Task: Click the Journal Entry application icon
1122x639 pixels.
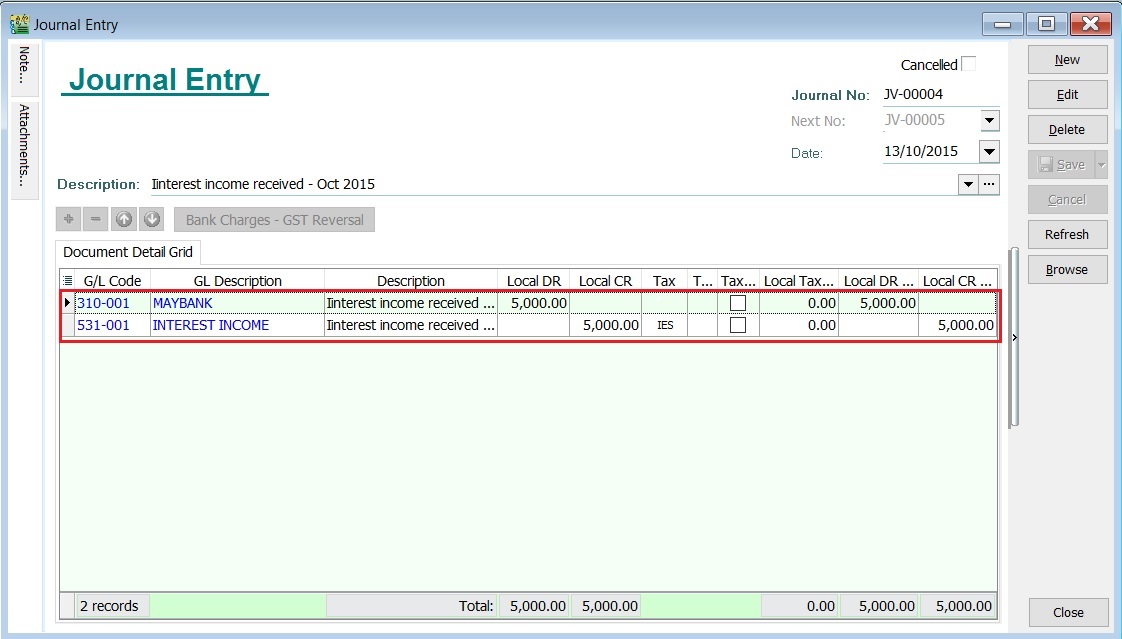Action: coord(22,23)
